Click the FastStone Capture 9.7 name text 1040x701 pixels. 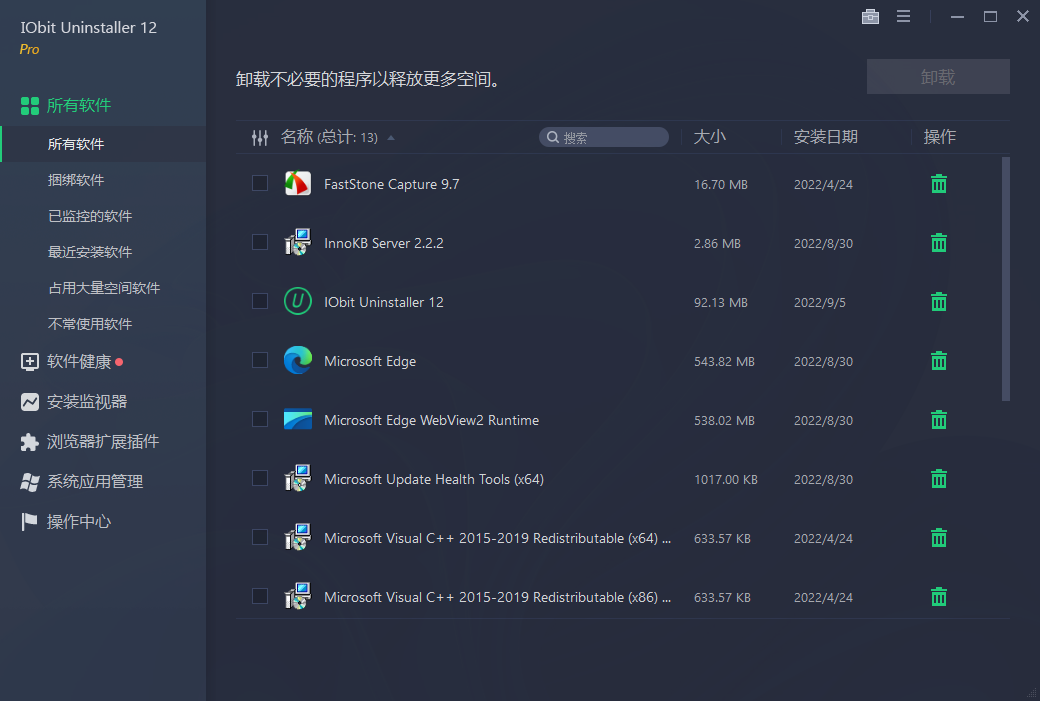tap(391, 184)
